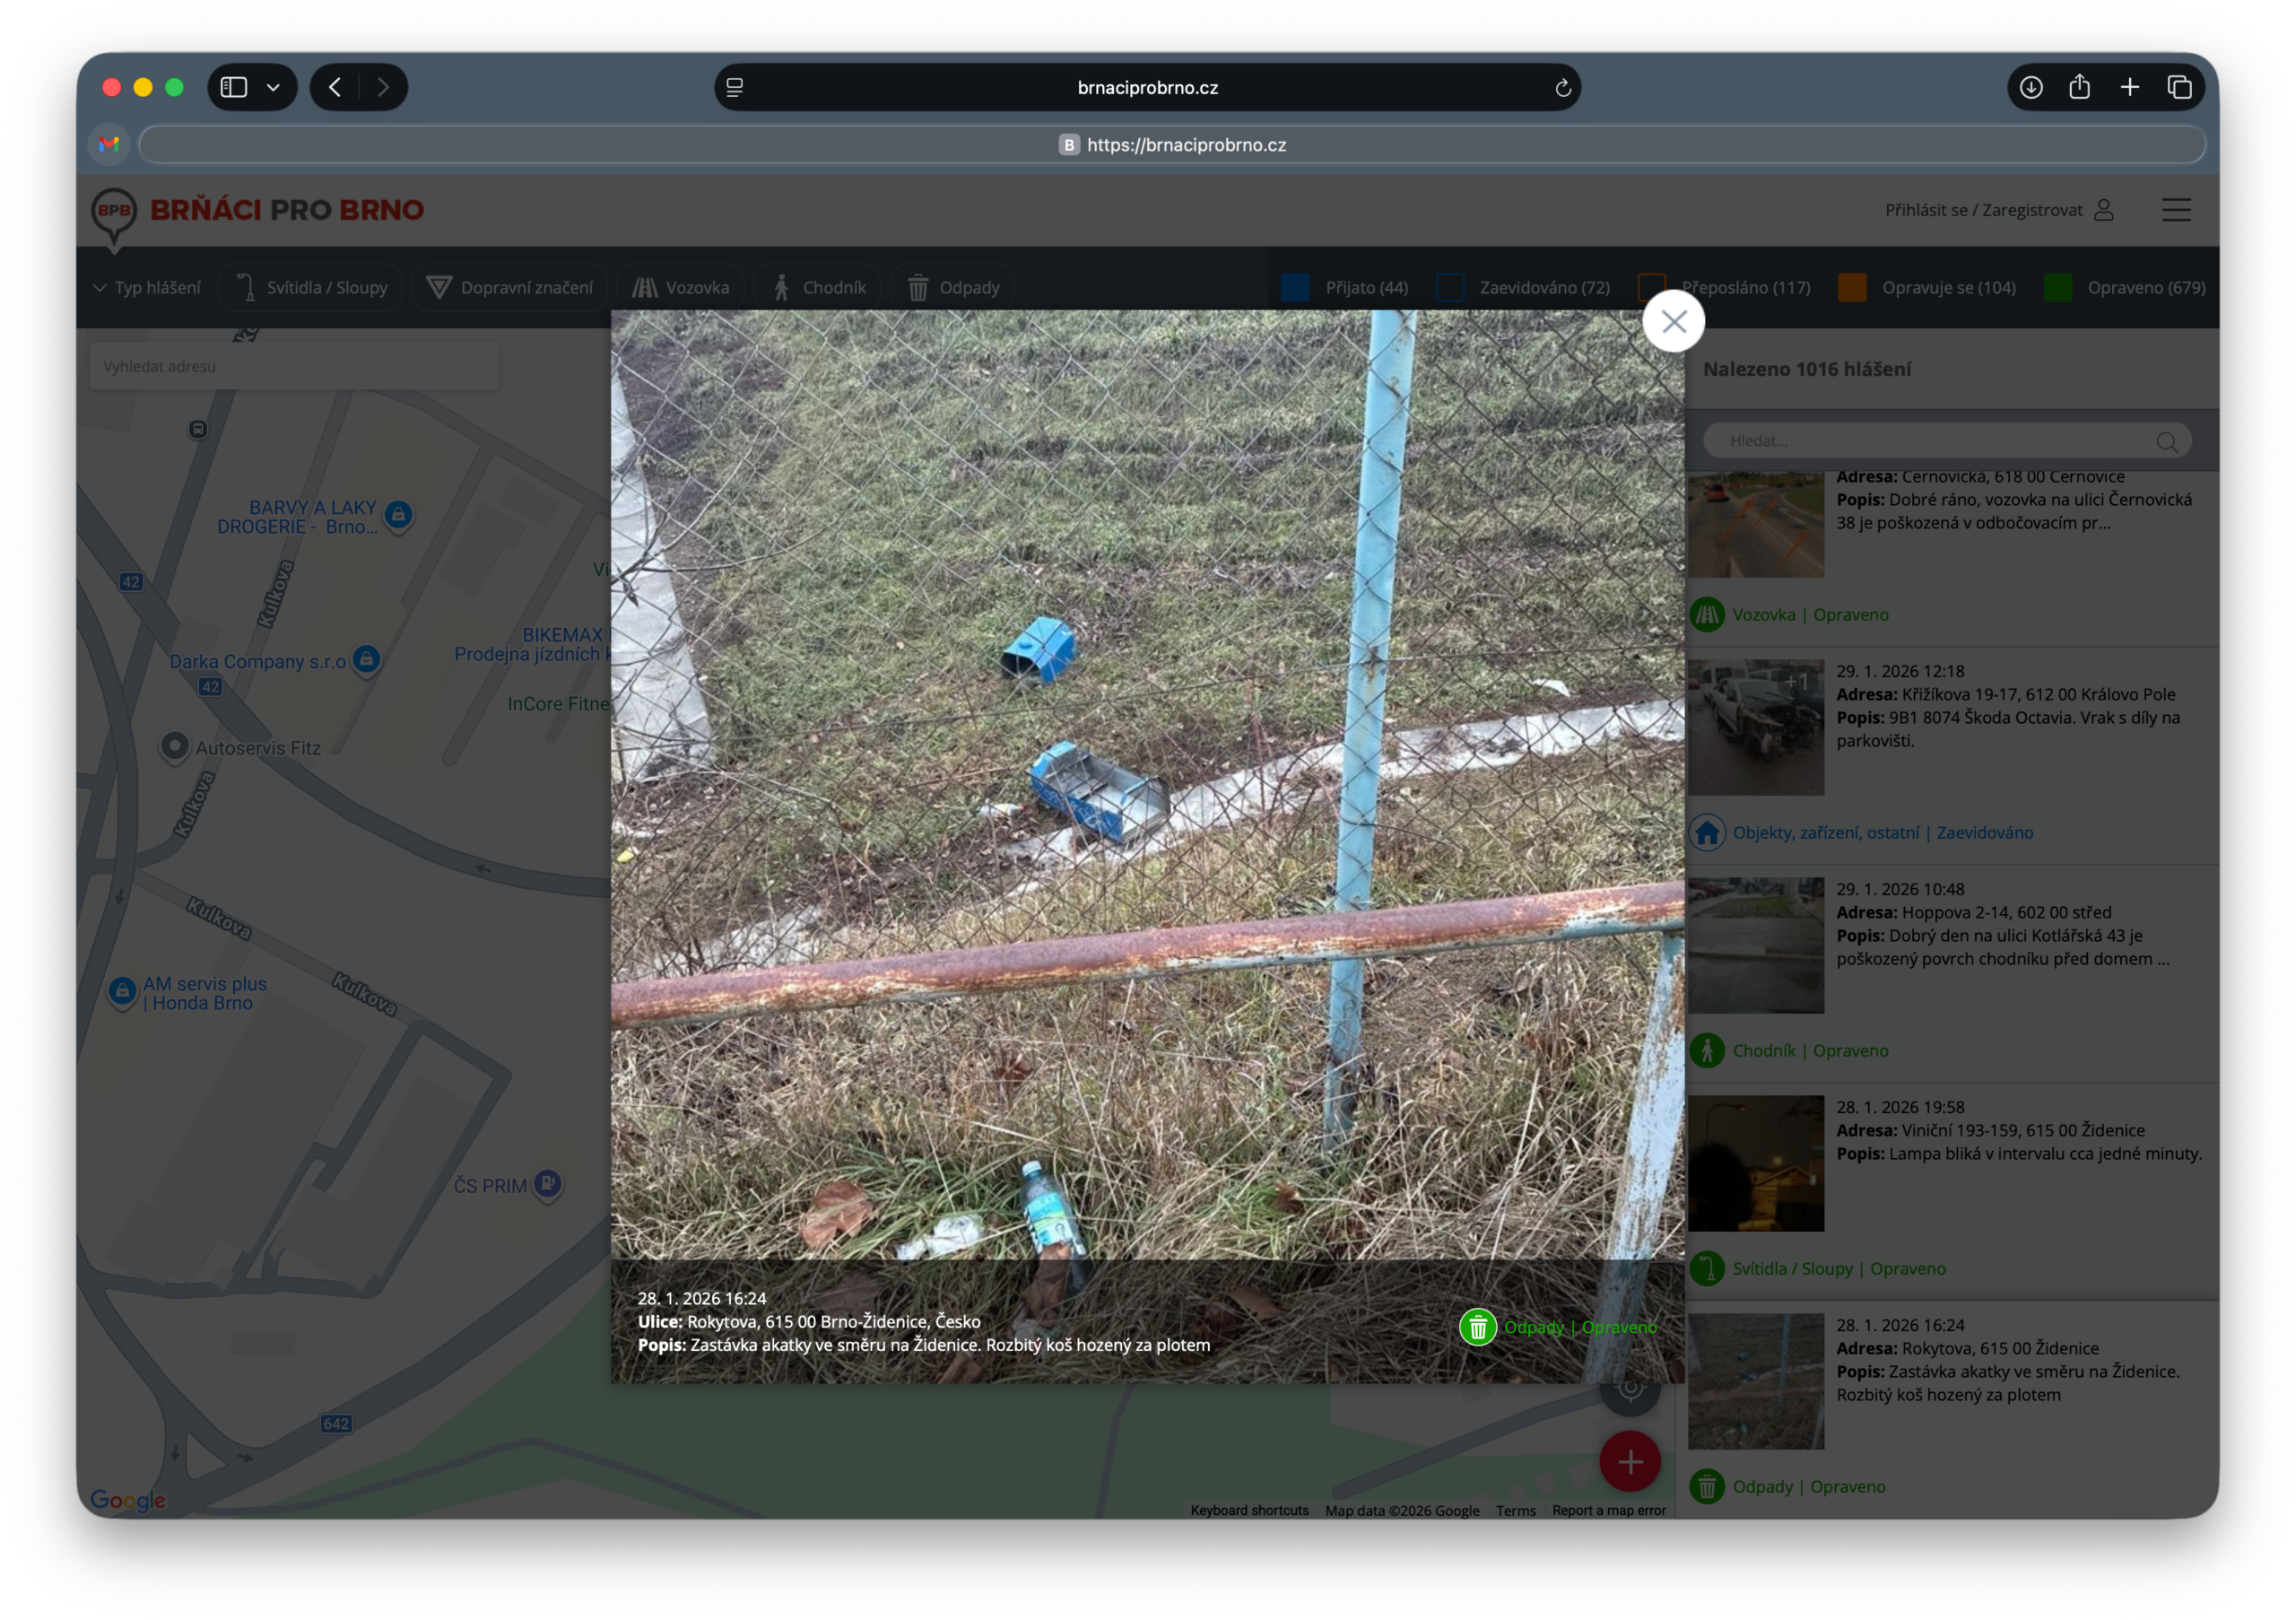The width and height of the screenshot is (2296, 1620).
Task: Open the Safari sidebar dropdown chevron
Action: tap(273, 88)
